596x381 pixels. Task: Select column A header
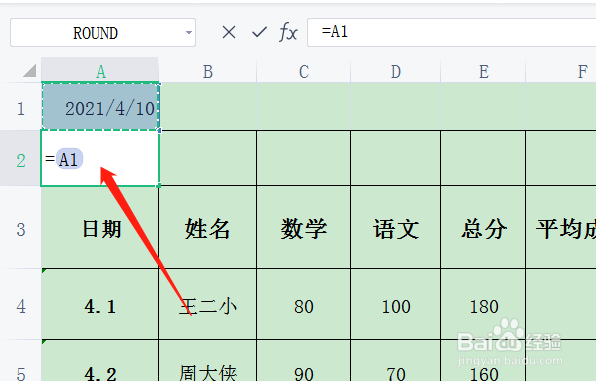100,71
